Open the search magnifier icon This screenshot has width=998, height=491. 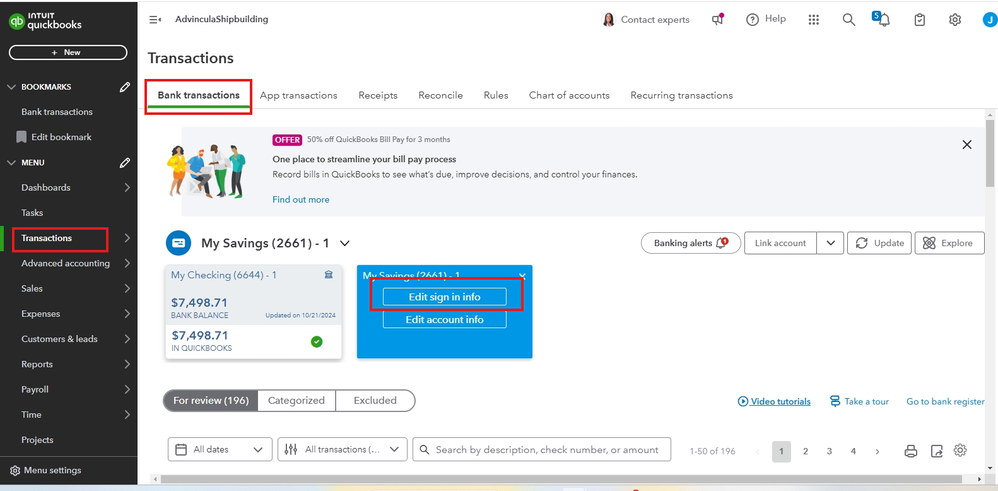pos(848,20)
